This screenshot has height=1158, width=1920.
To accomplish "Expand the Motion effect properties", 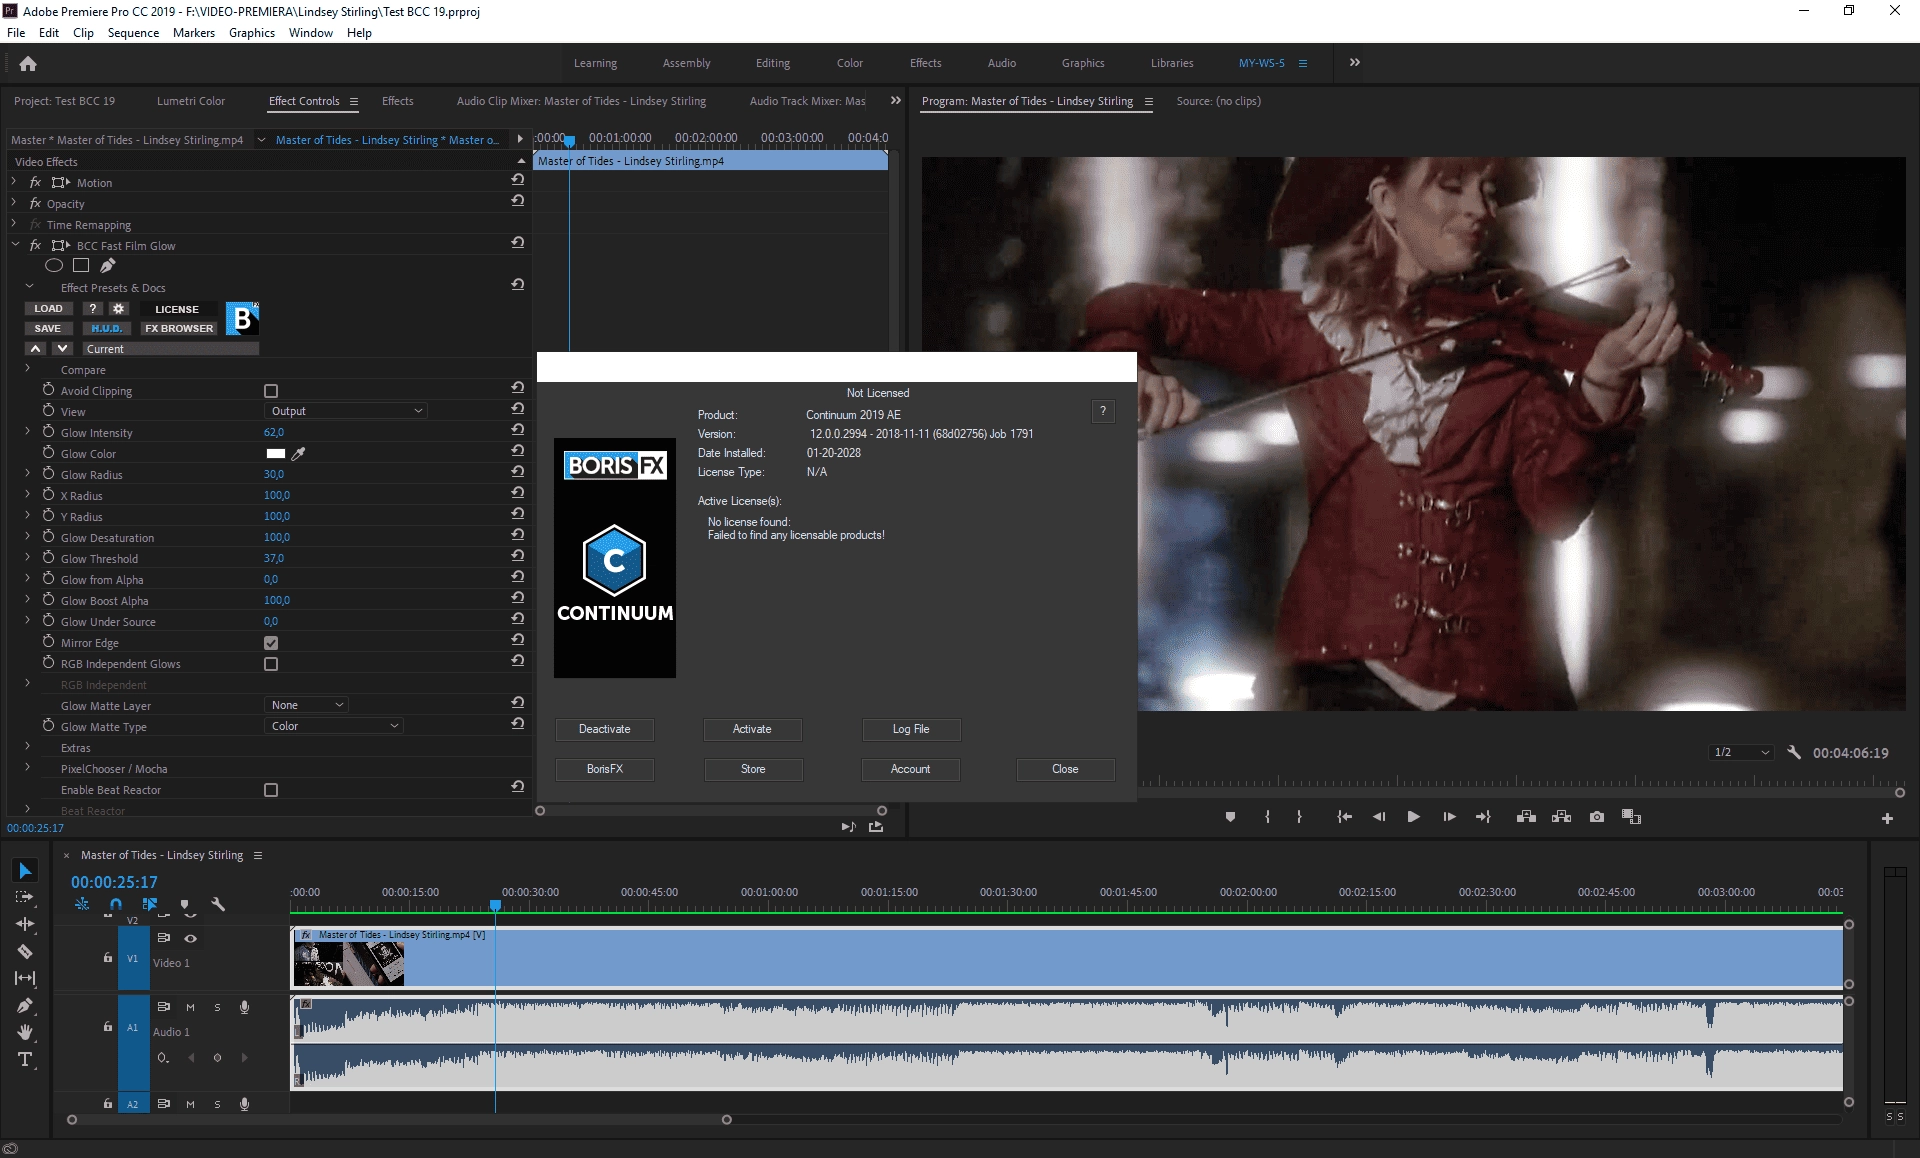I will pyautogui.click(x=14, y=182).
